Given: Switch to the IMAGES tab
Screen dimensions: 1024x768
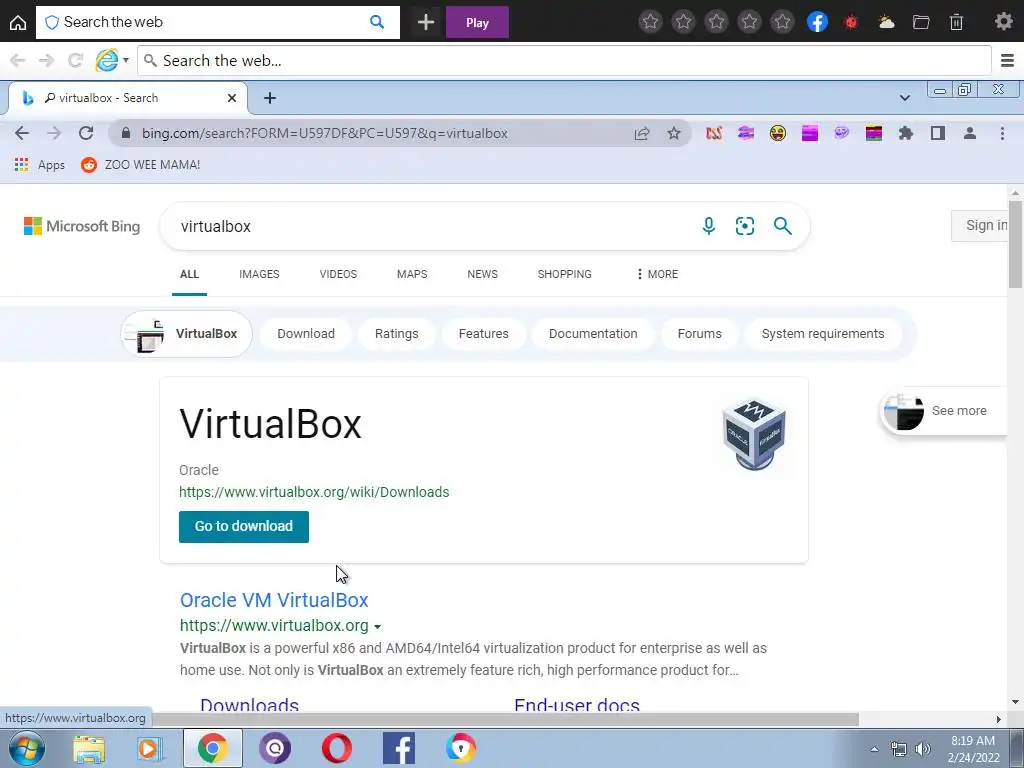Looking at the screenshot, I should tap(259, 274).
